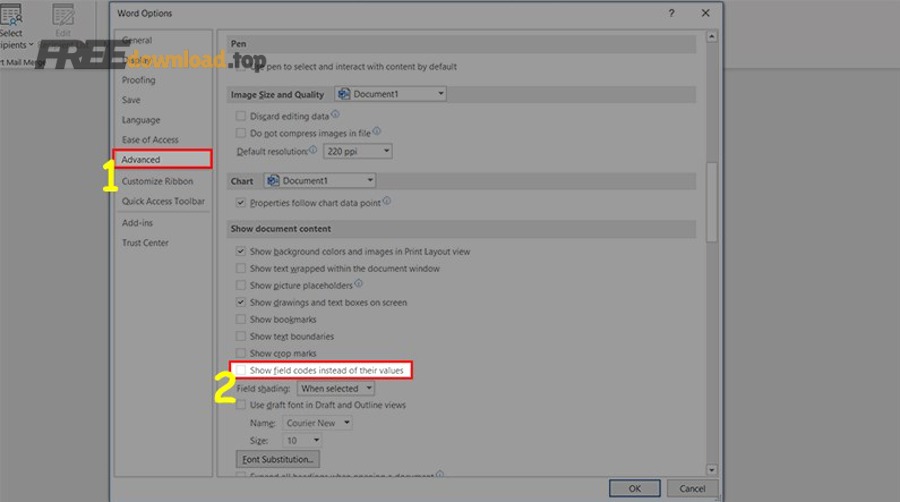This screenshot has width=900, height=502.
Task: Click scrollbar up arrow in options pane
Action: pos(712,36)
